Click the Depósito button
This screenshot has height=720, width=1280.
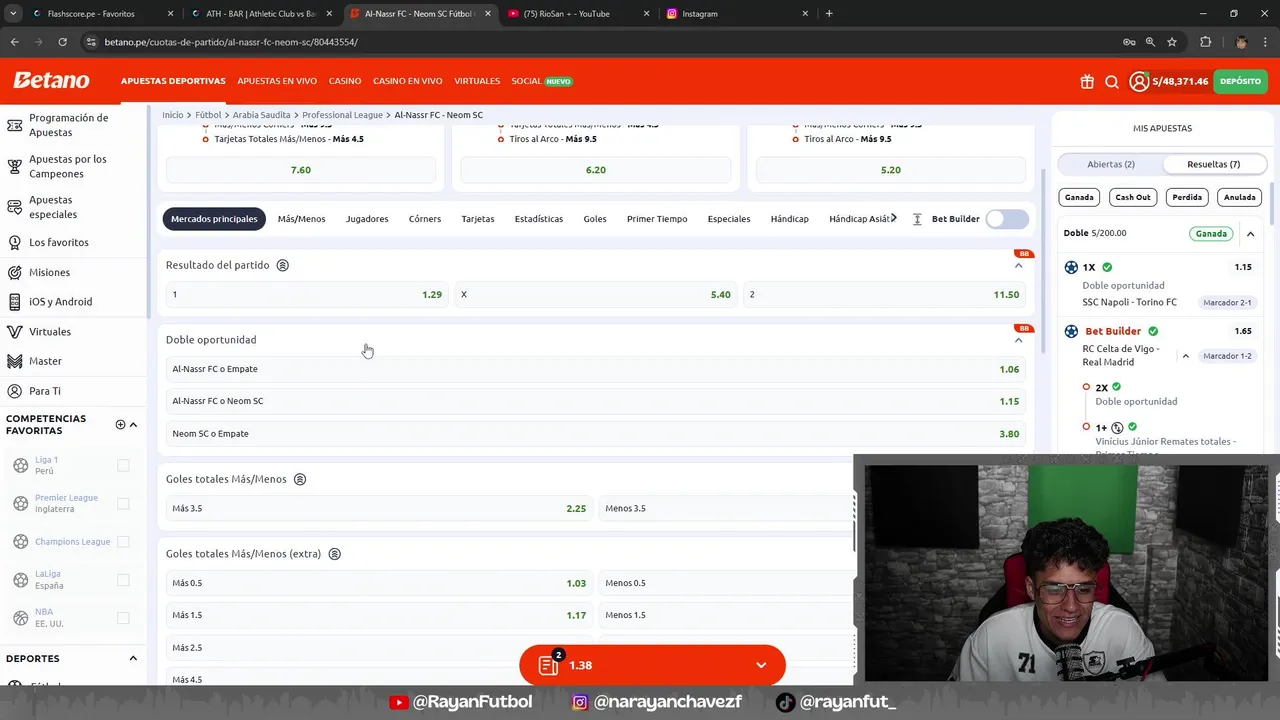1240,81
